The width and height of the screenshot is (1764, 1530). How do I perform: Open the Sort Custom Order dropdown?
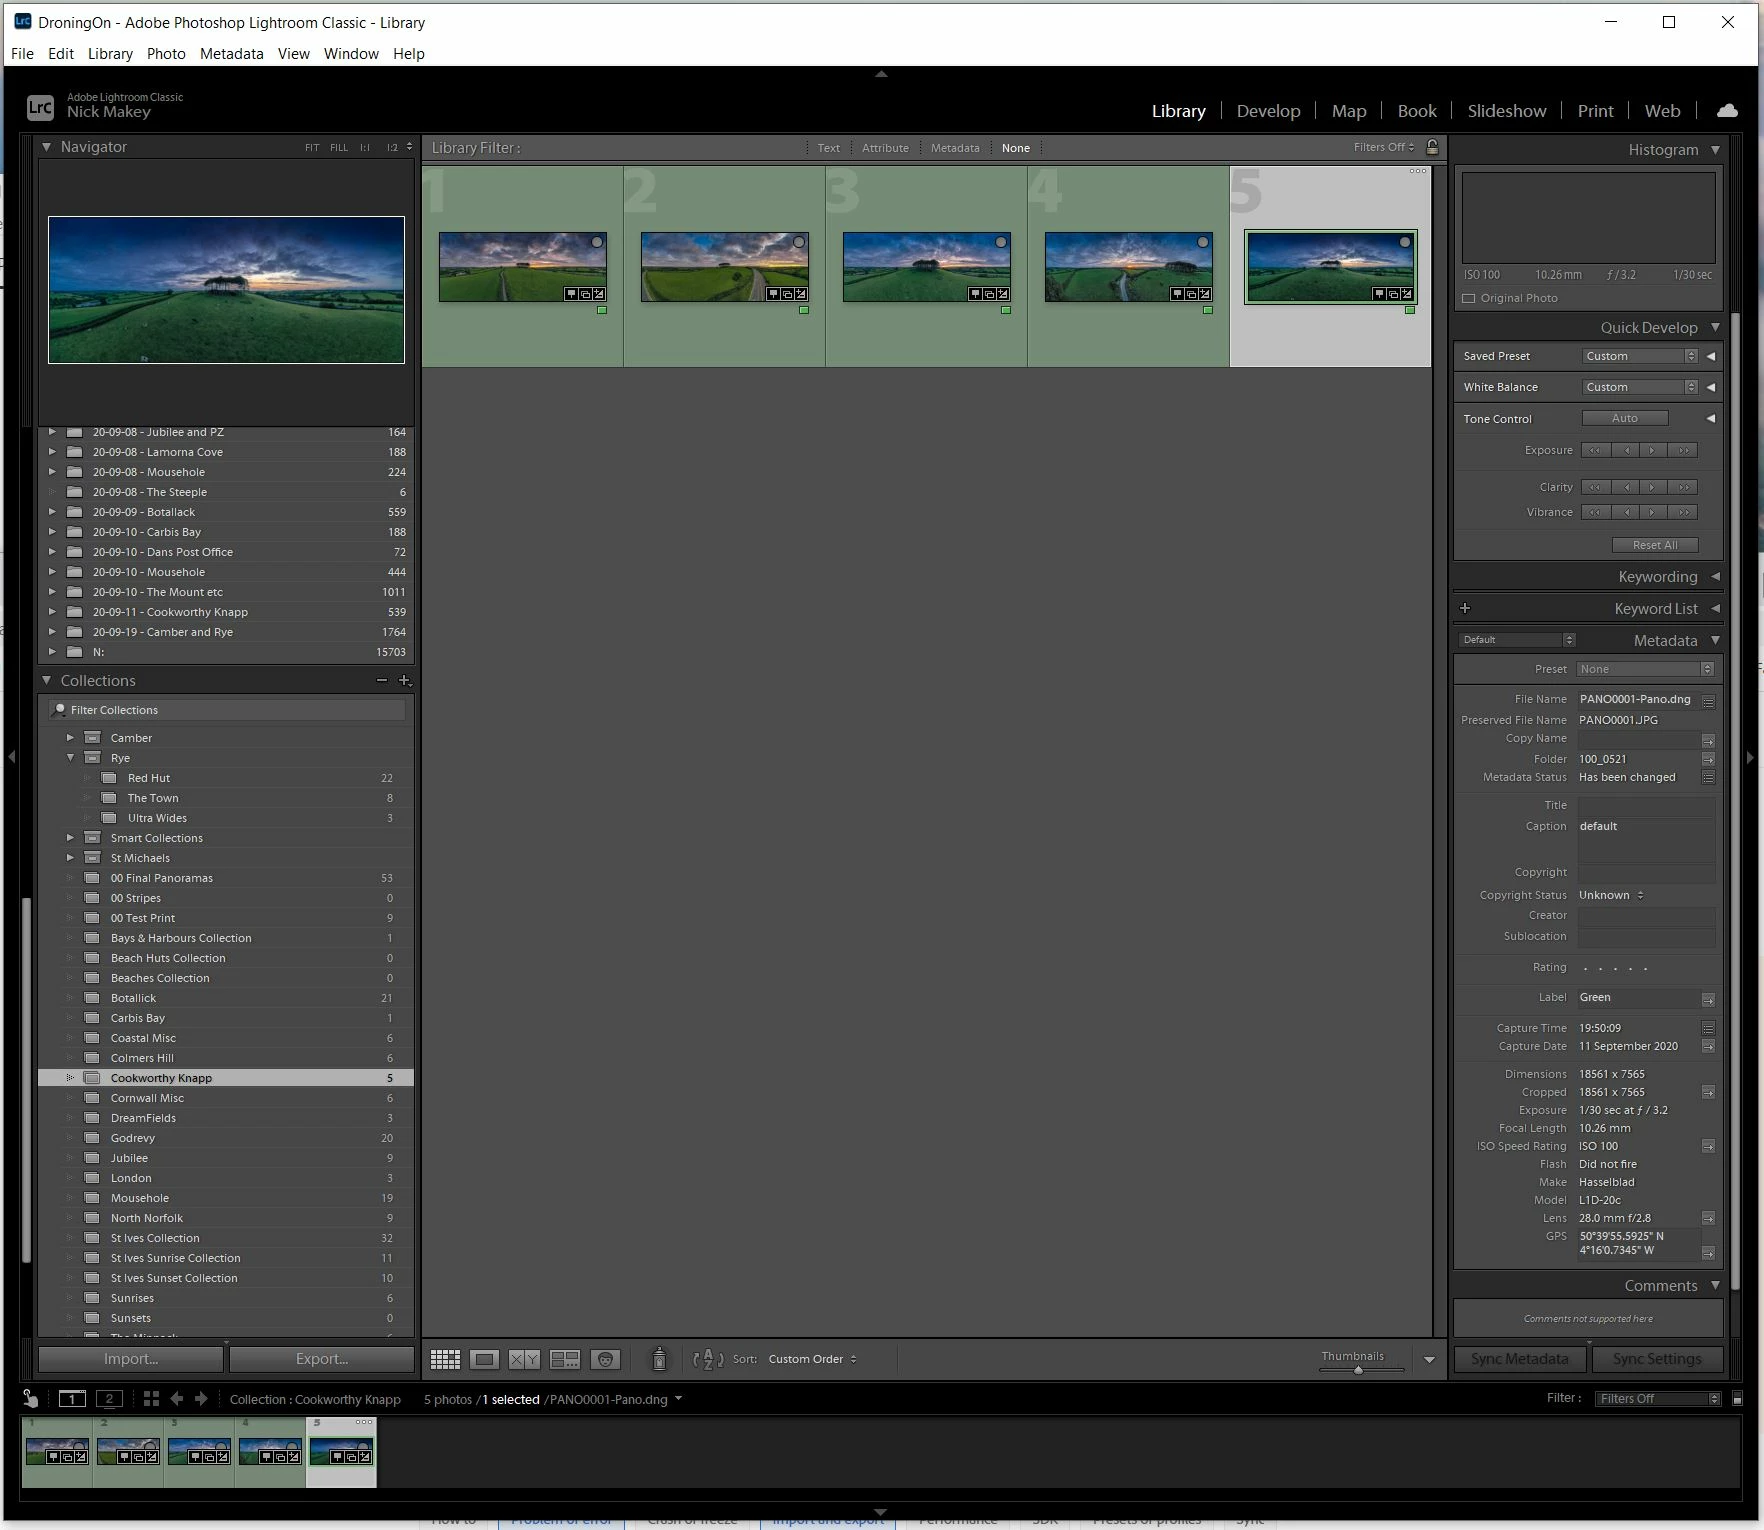[x=812, y=1359]
